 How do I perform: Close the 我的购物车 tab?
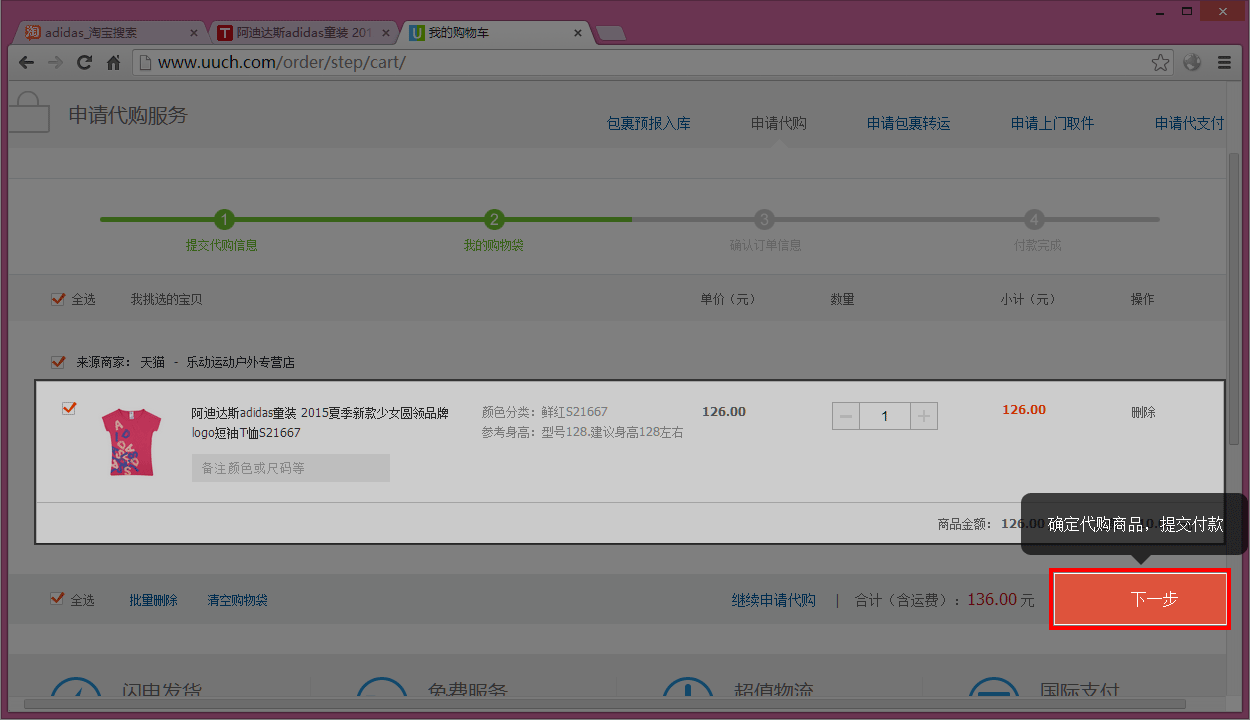pyautogui.click(x=577, y=33)
